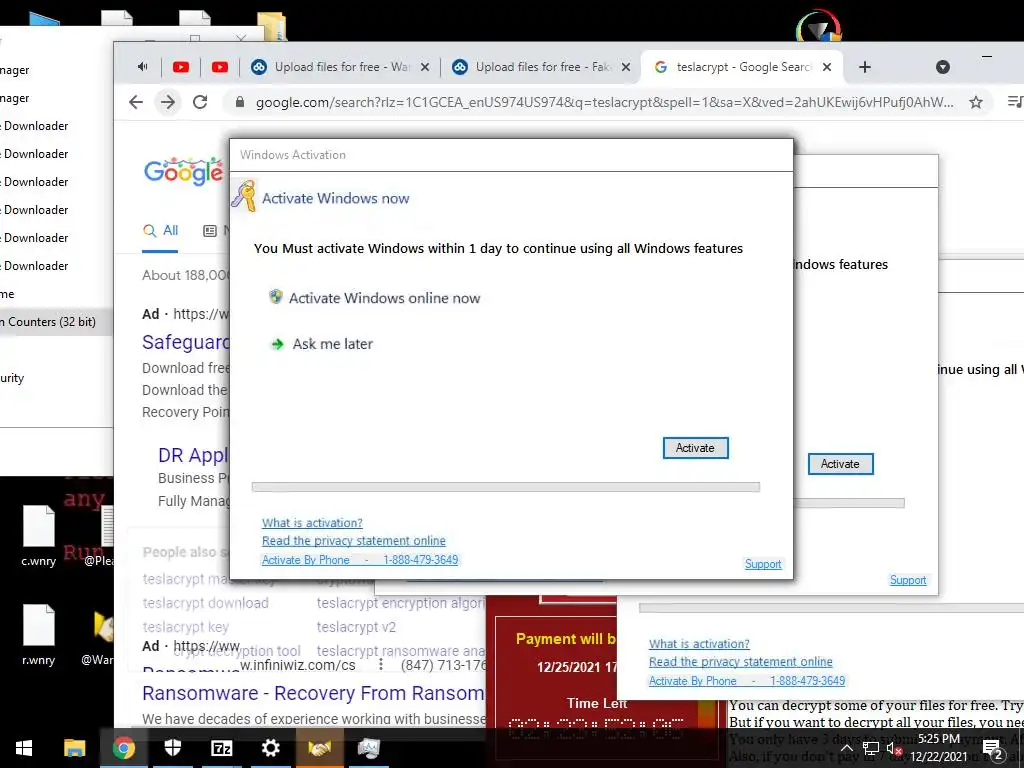
Task: Open Windows Security shield in taskbar
Action: point(172,748)
